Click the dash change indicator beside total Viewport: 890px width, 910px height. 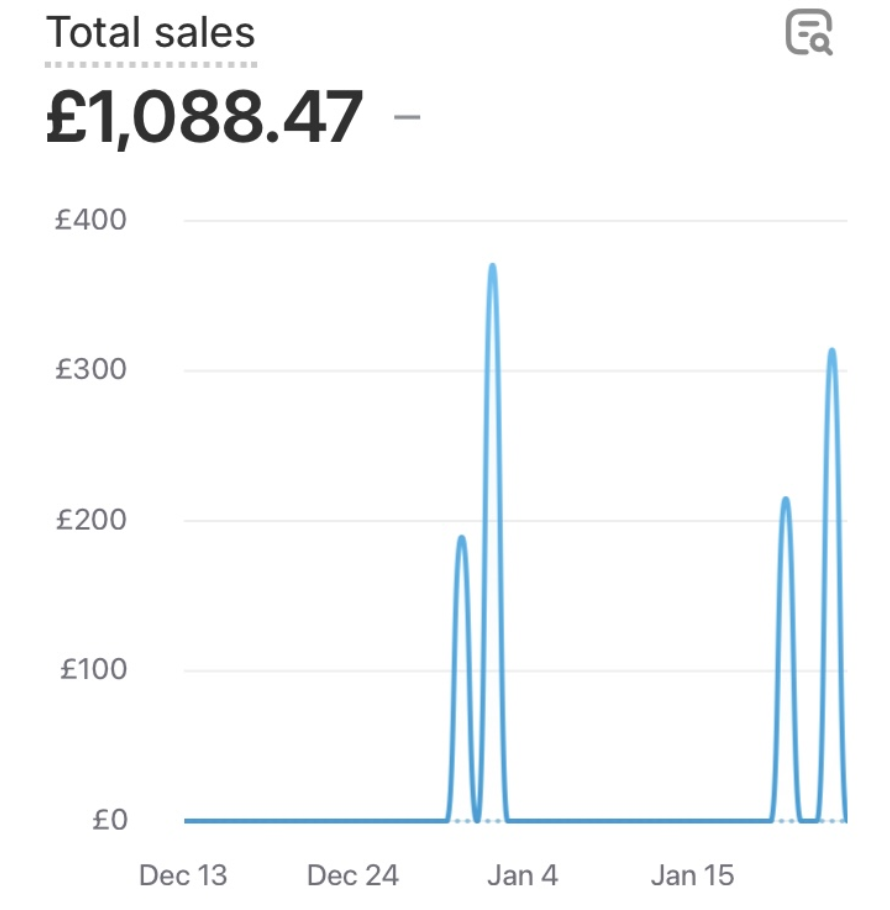pyautogui.click(x=407, y=117)
